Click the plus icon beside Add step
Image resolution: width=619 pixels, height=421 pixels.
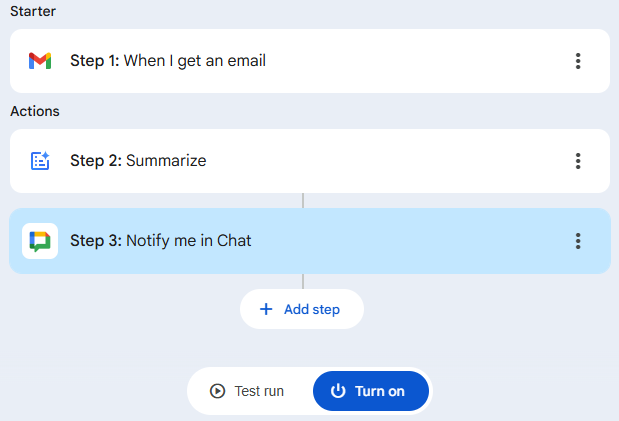point(266,310)
